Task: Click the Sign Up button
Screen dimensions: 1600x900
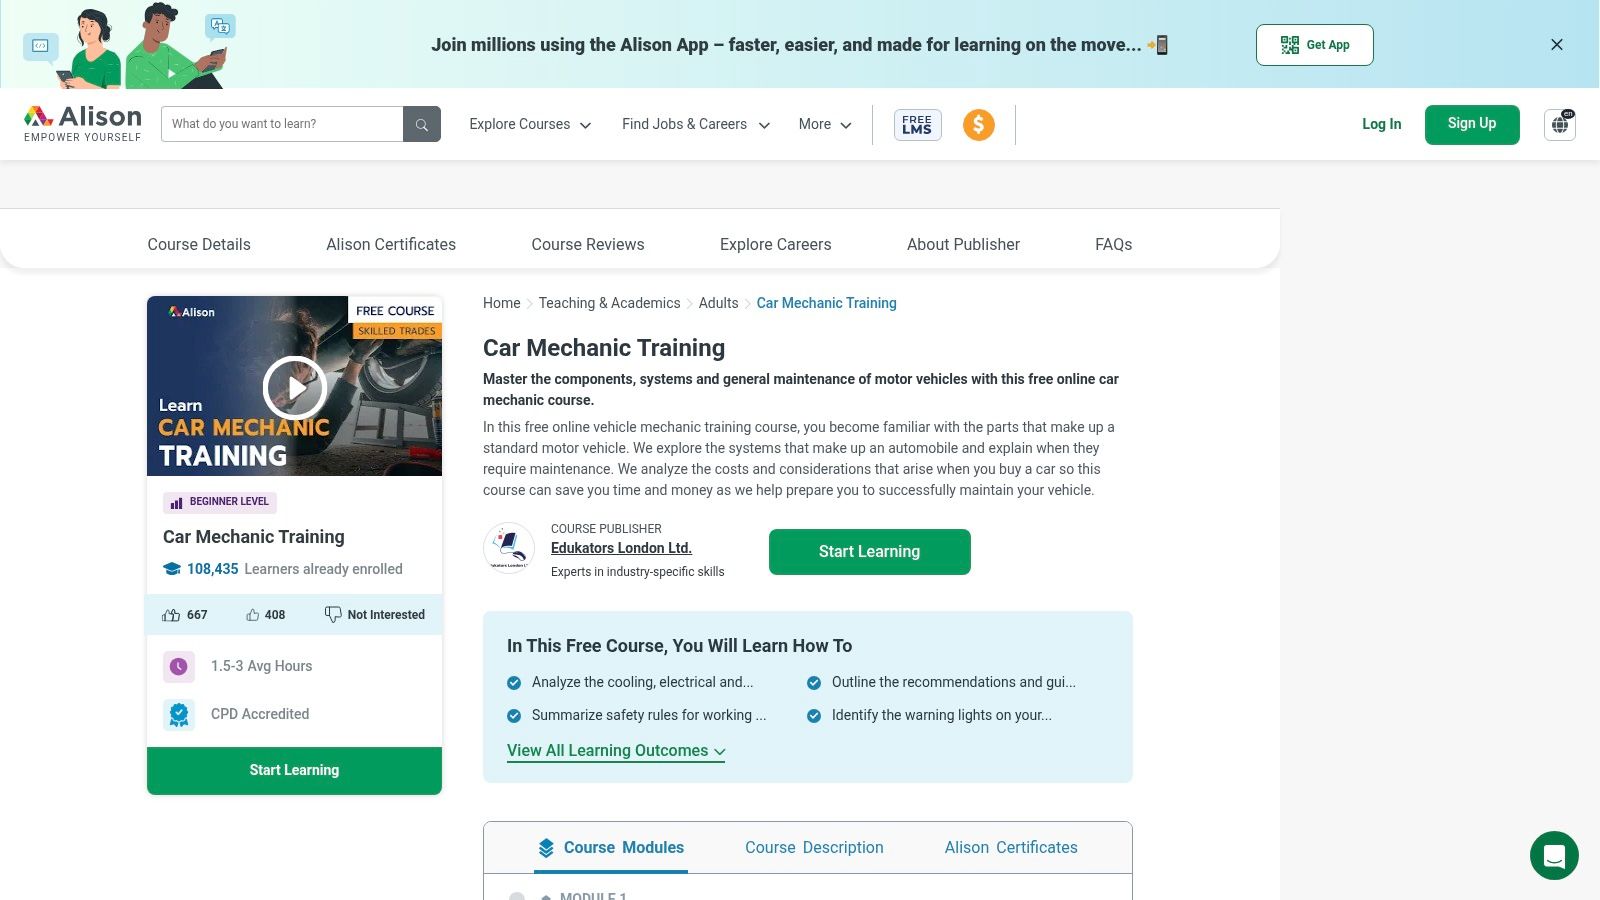Action: point(1472,124)
